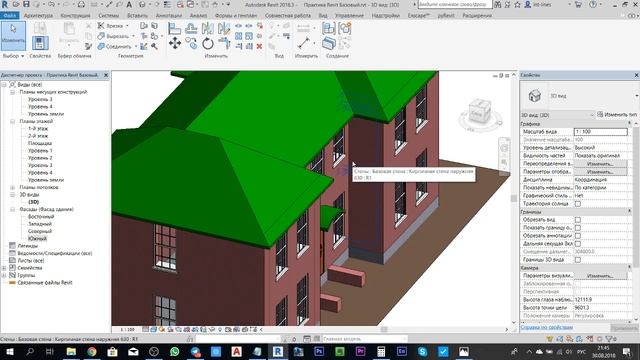
Task: Toggle the Показать границу обрезки checkbox
Action: click(578, 228)
